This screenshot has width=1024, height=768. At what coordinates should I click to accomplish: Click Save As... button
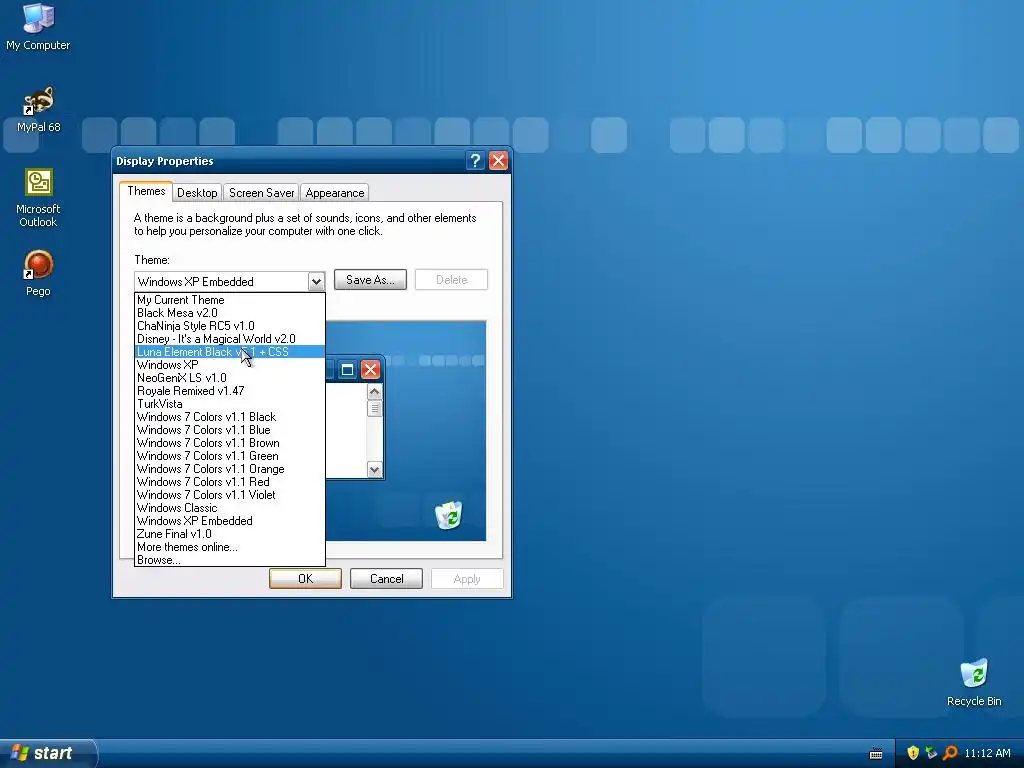370,280
